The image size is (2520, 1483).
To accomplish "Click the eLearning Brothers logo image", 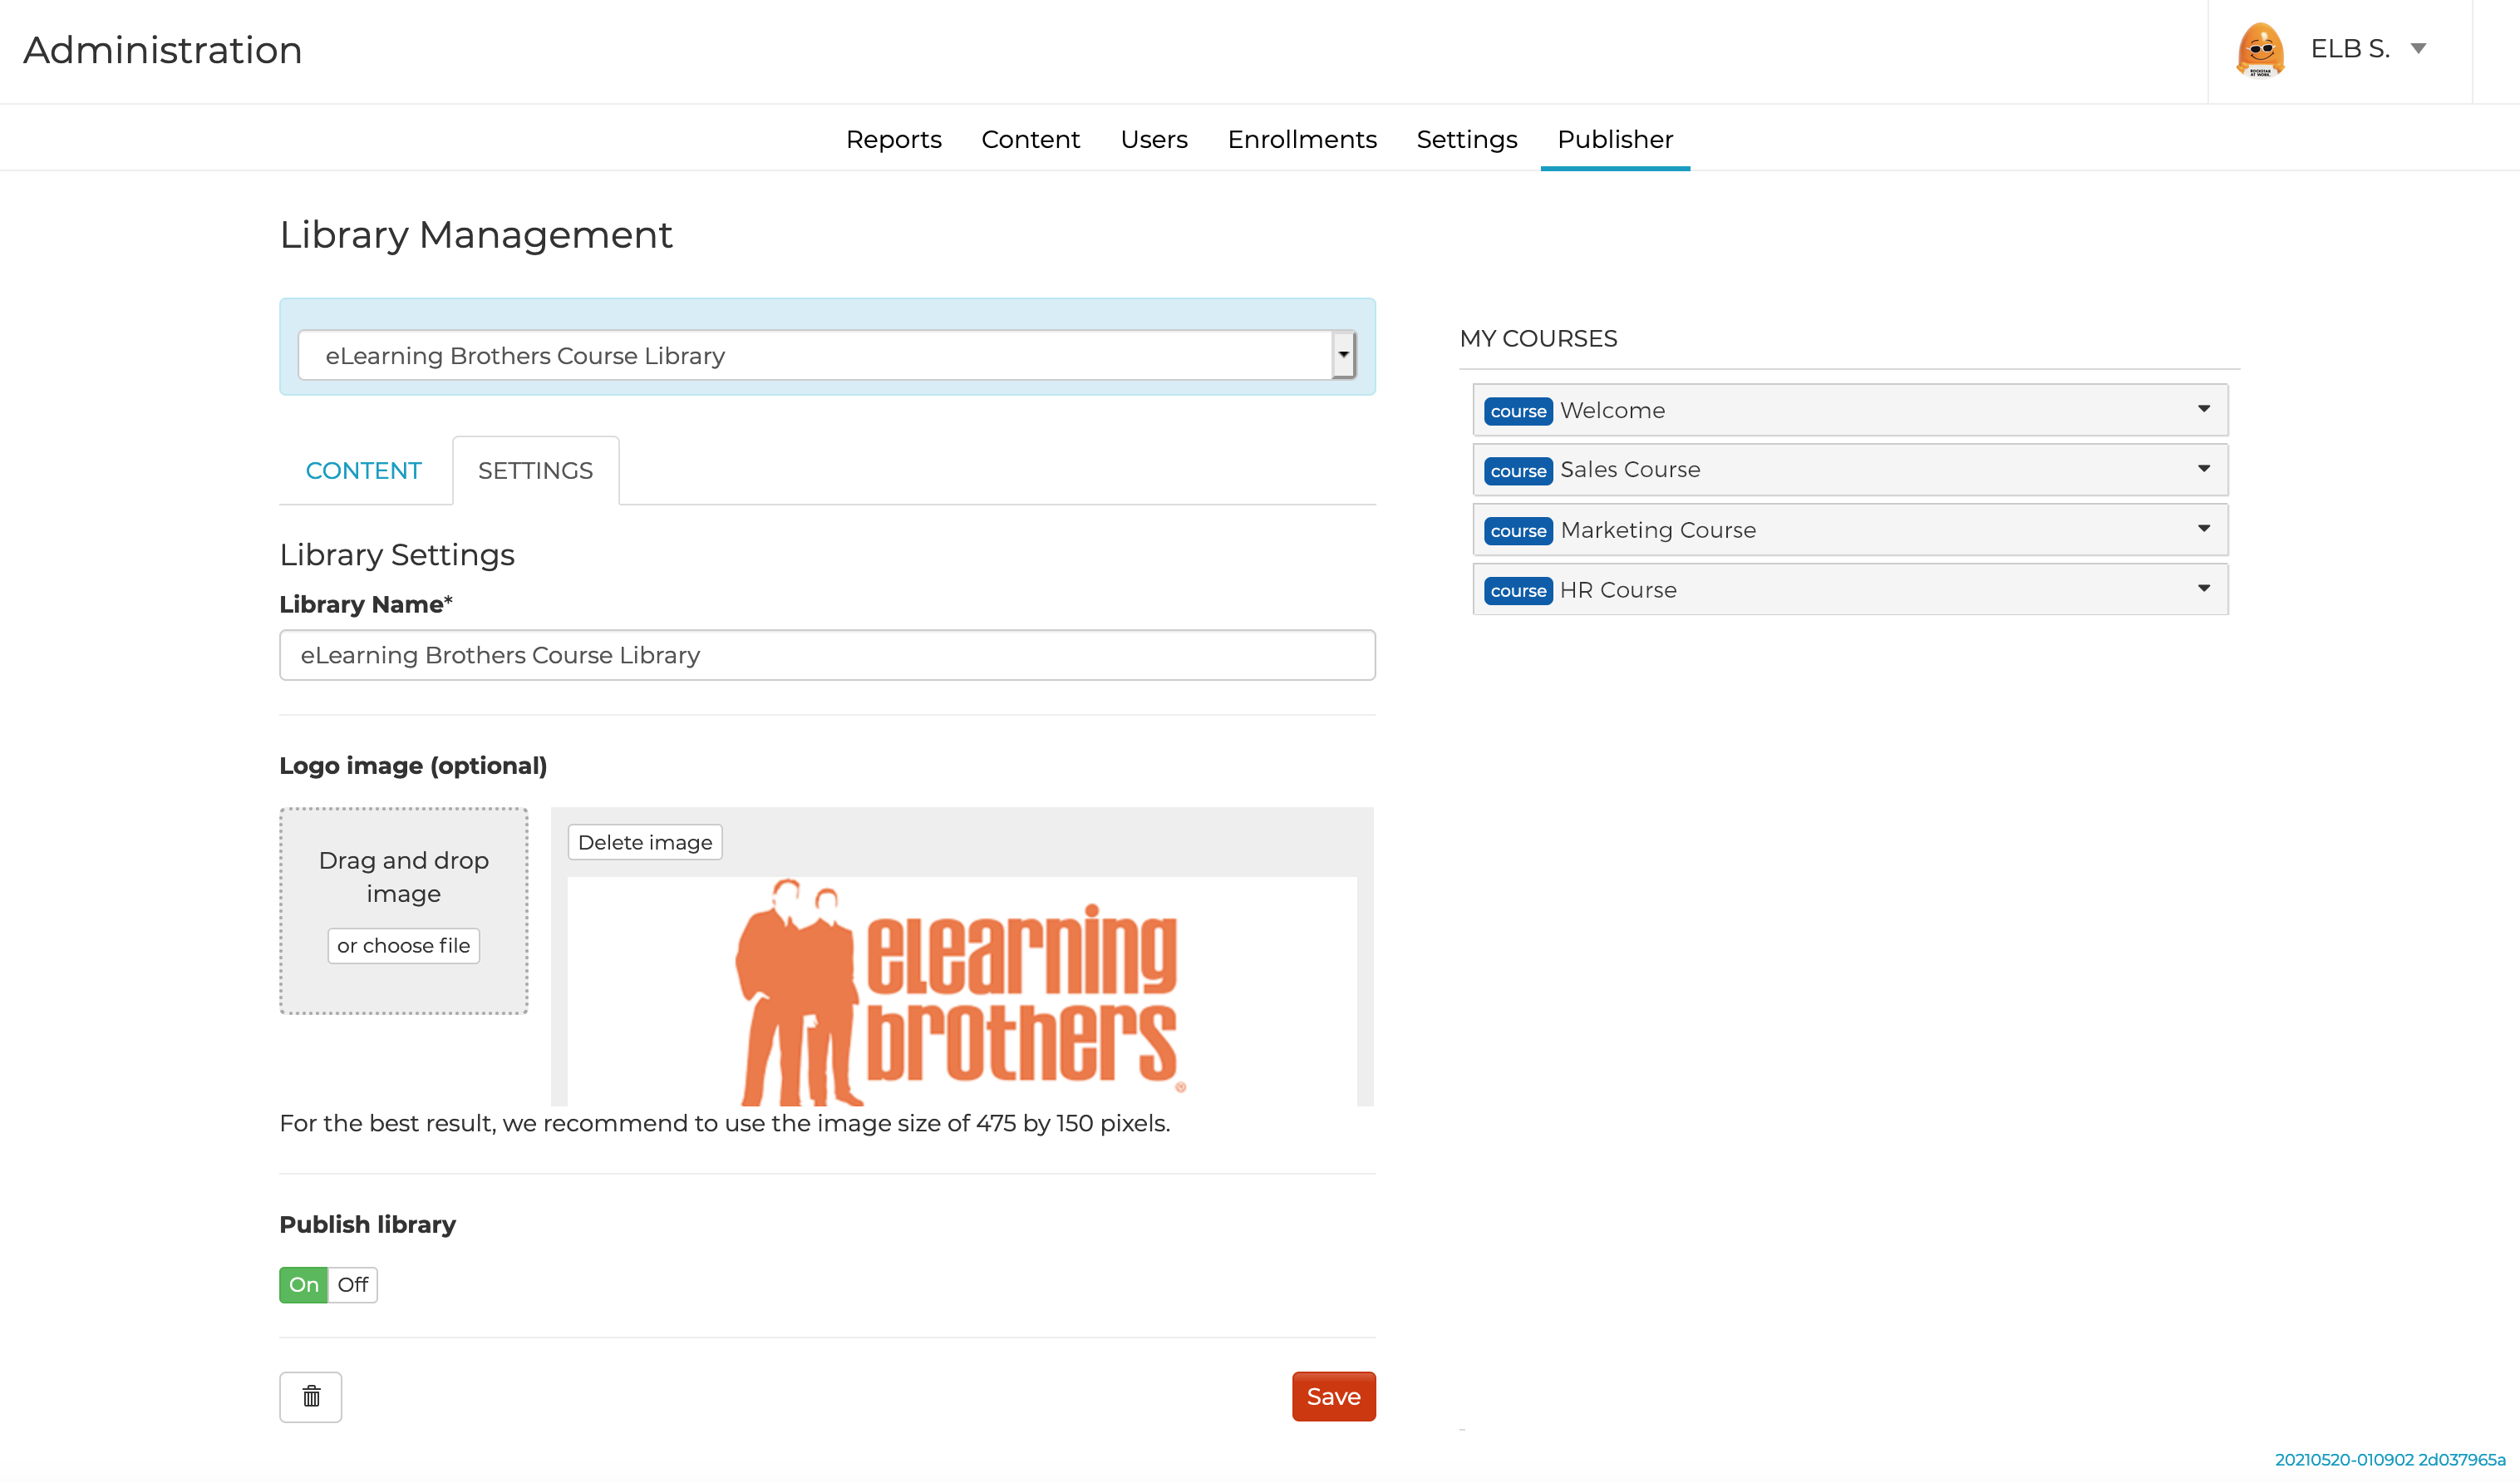I will [960, 992].
